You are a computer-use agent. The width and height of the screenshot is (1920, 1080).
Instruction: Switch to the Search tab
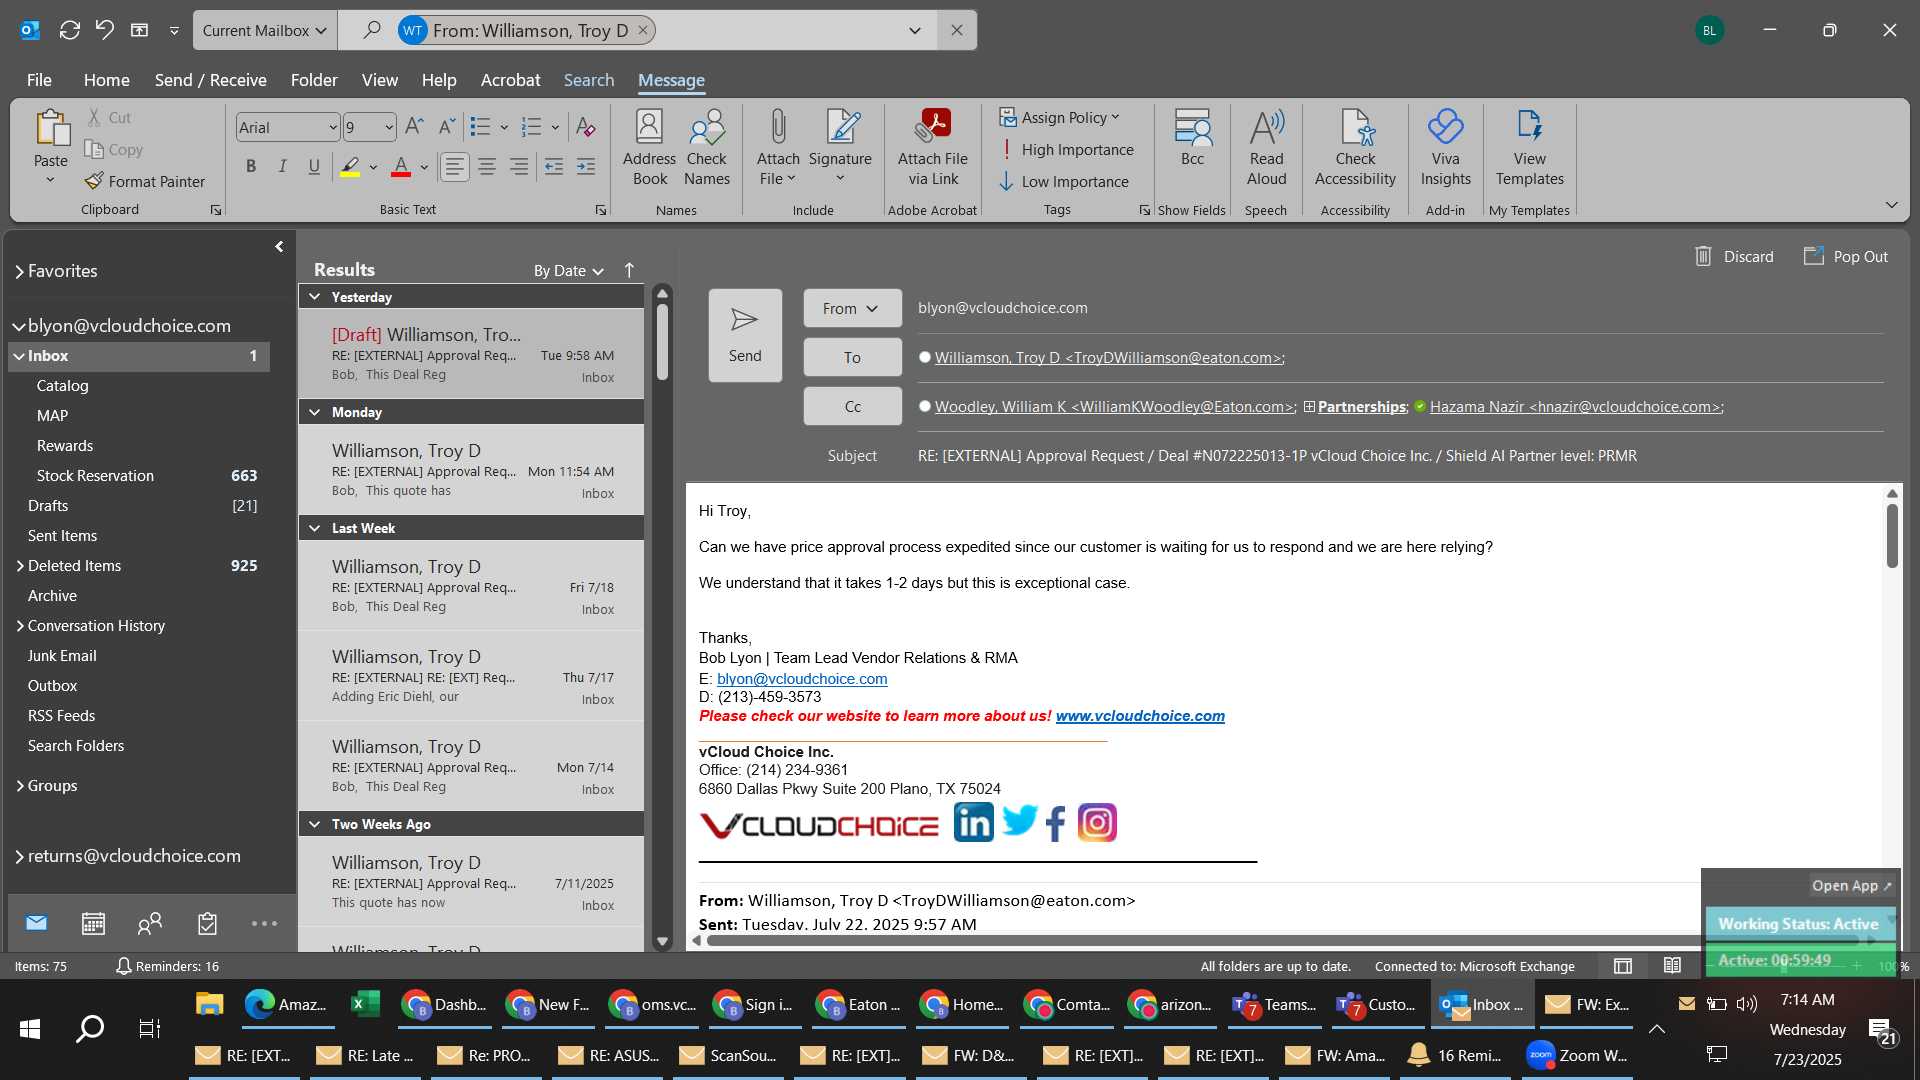(588, 79)
